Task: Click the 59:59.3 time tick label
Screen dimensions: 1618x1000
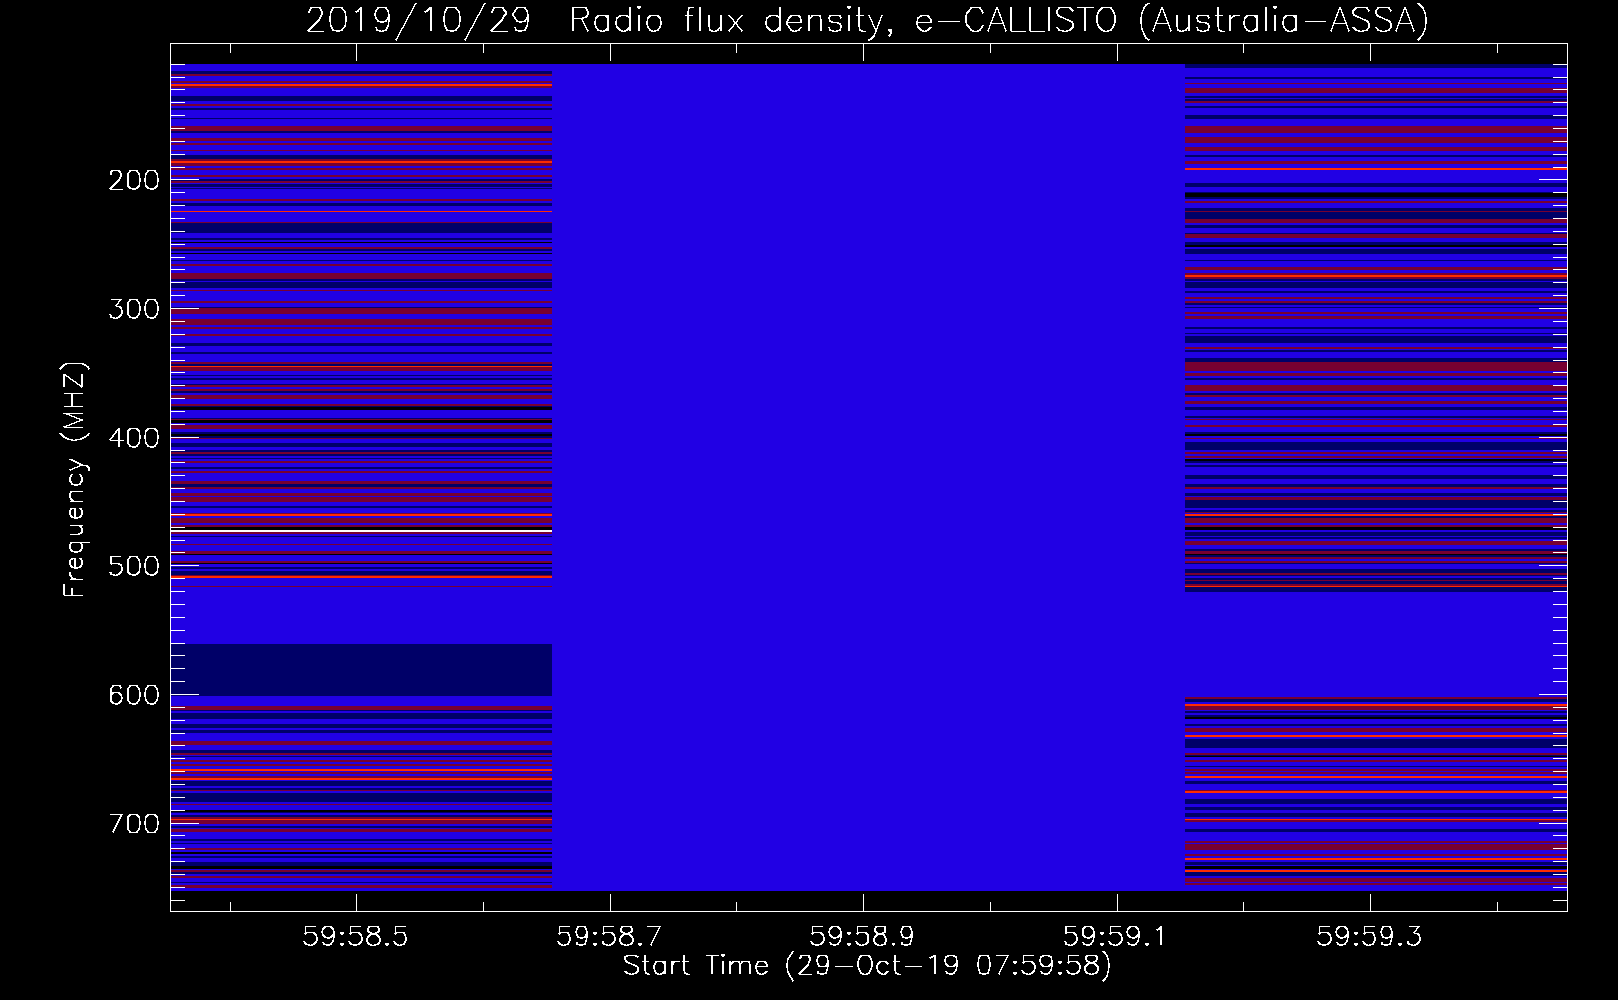Action: 1368,937
